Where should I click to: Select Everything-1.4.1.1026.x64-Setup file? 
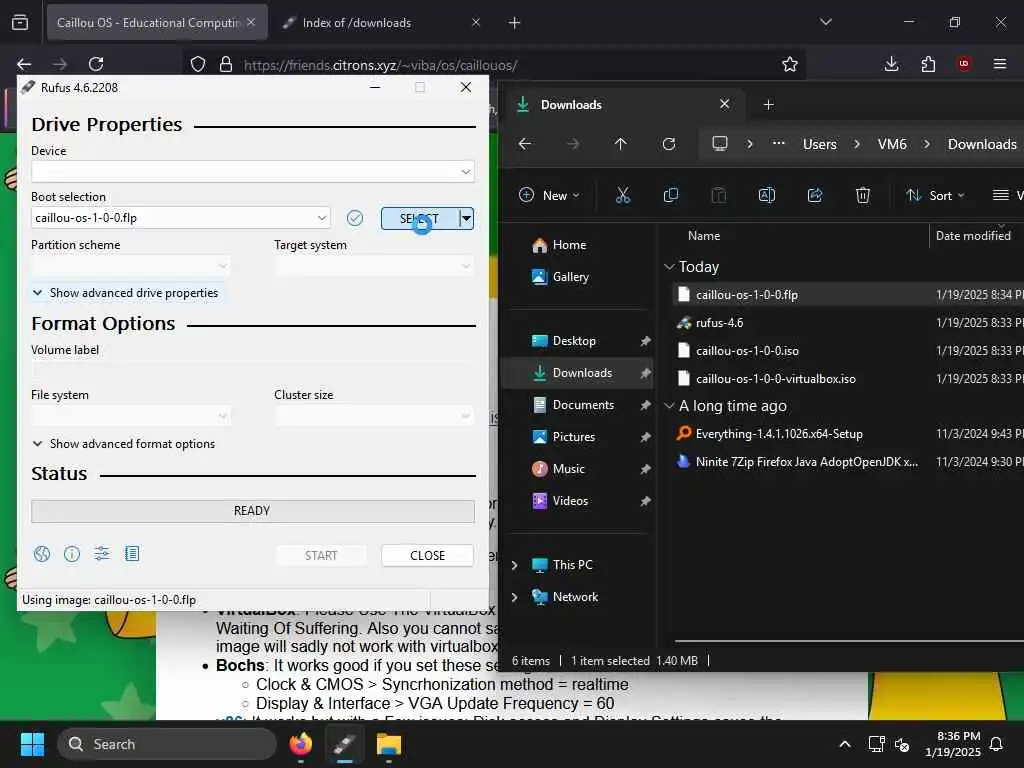[x=779, y=434]
